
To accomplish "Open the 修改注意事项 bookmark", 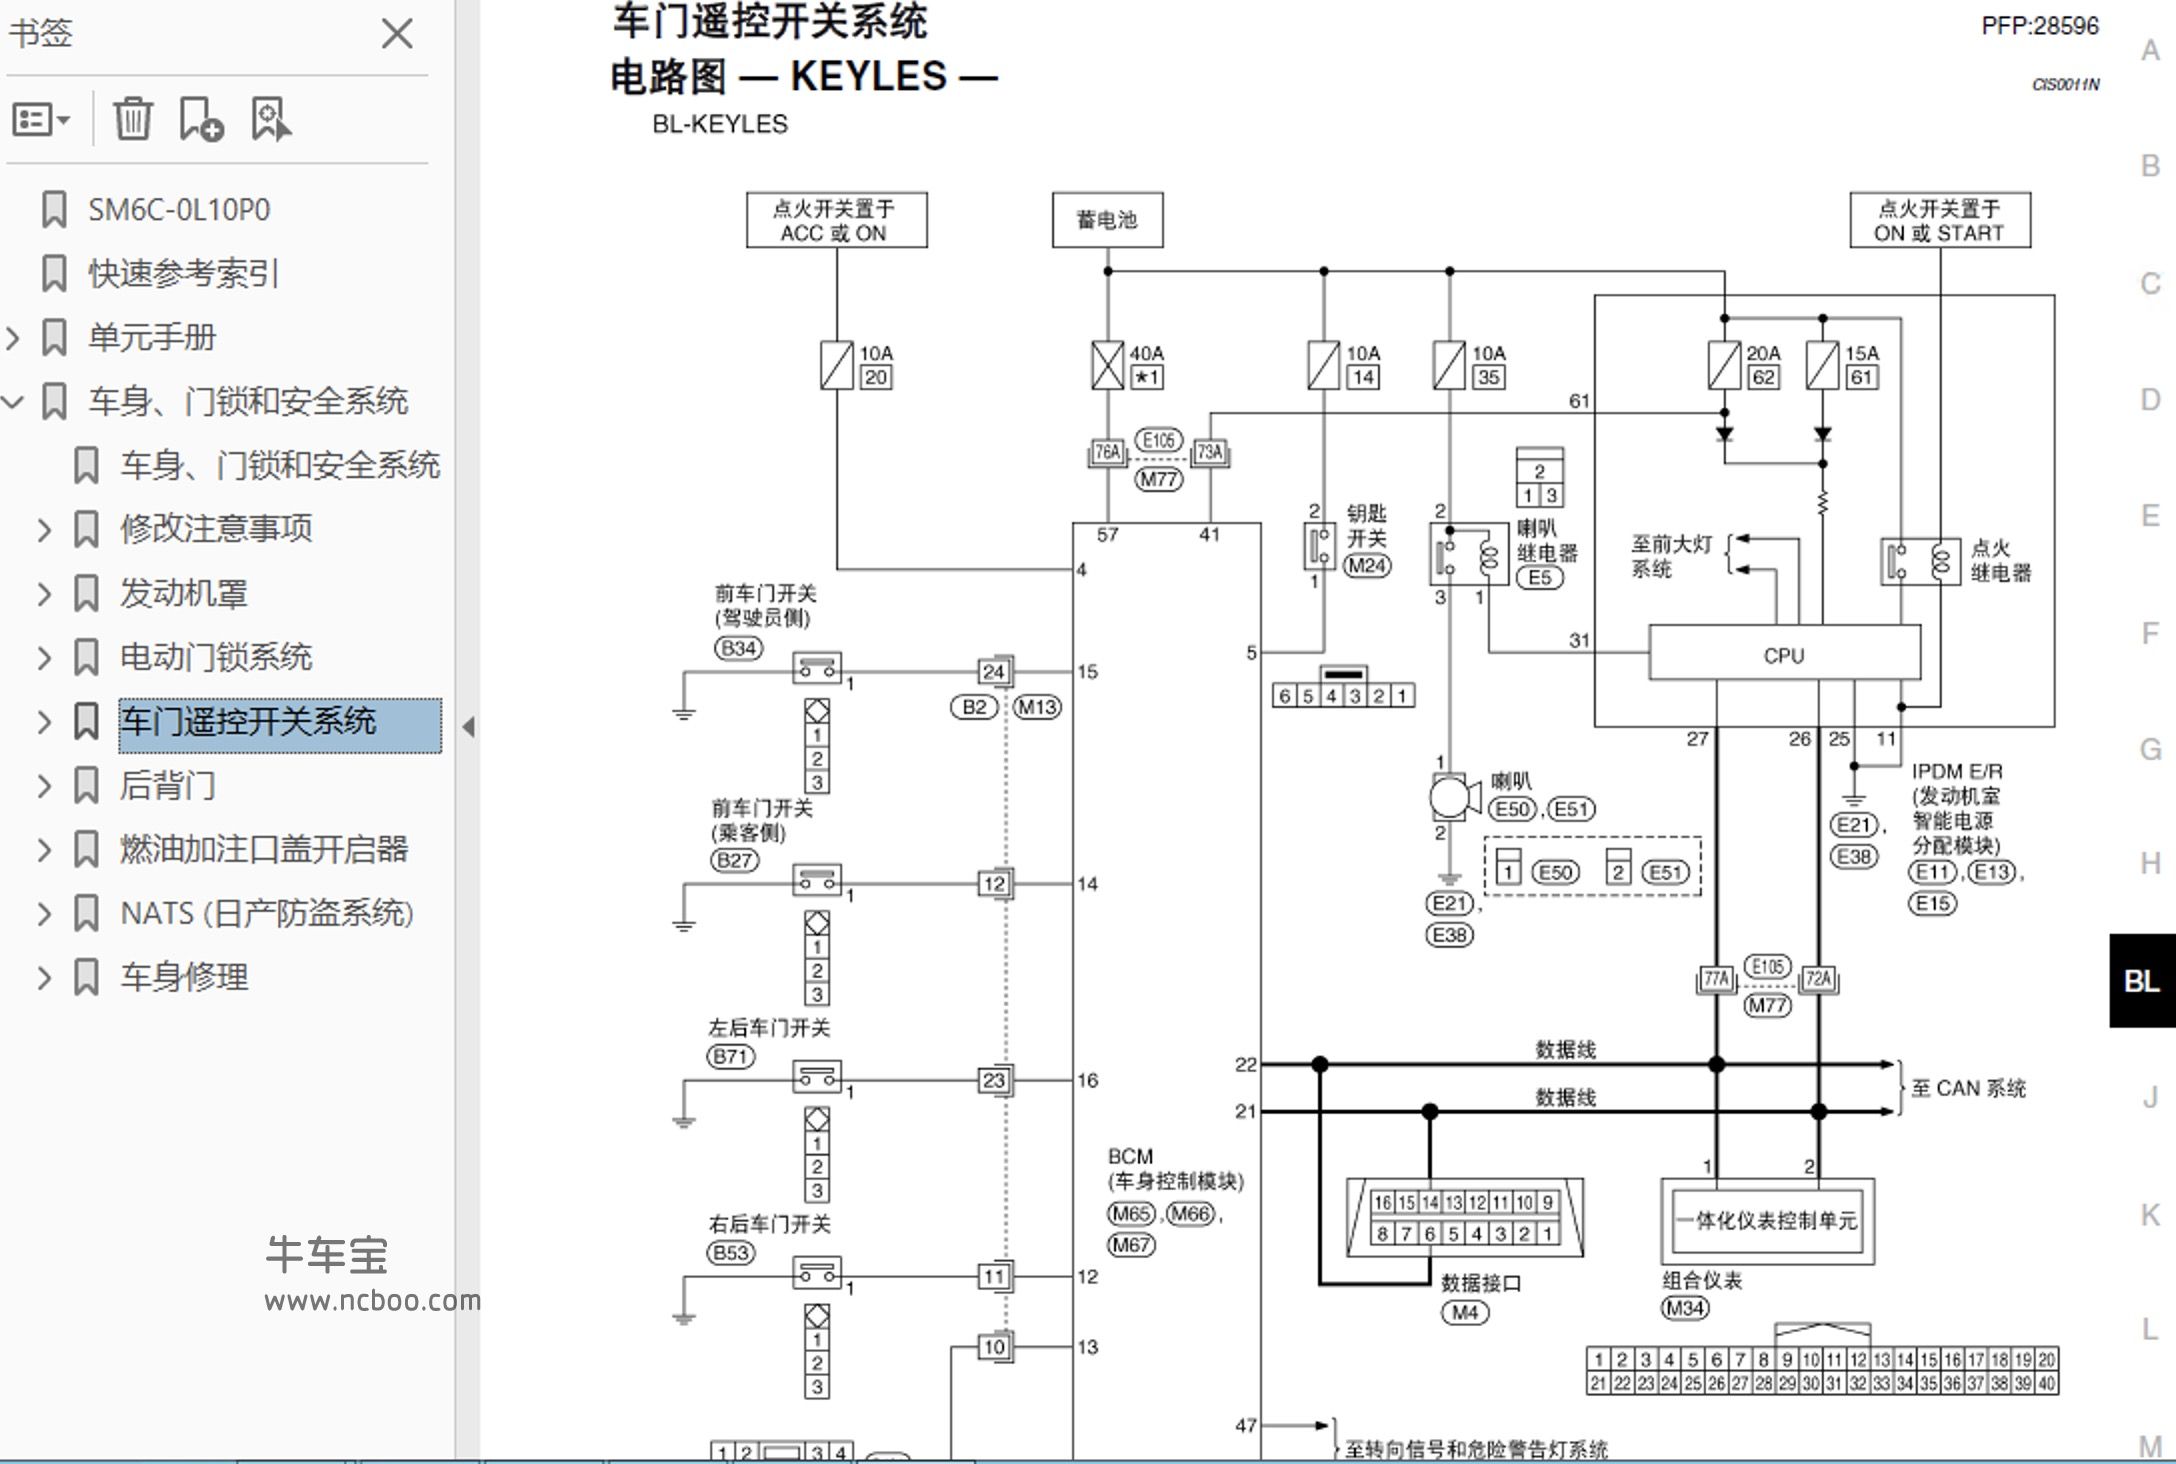I will pos(216,529).
